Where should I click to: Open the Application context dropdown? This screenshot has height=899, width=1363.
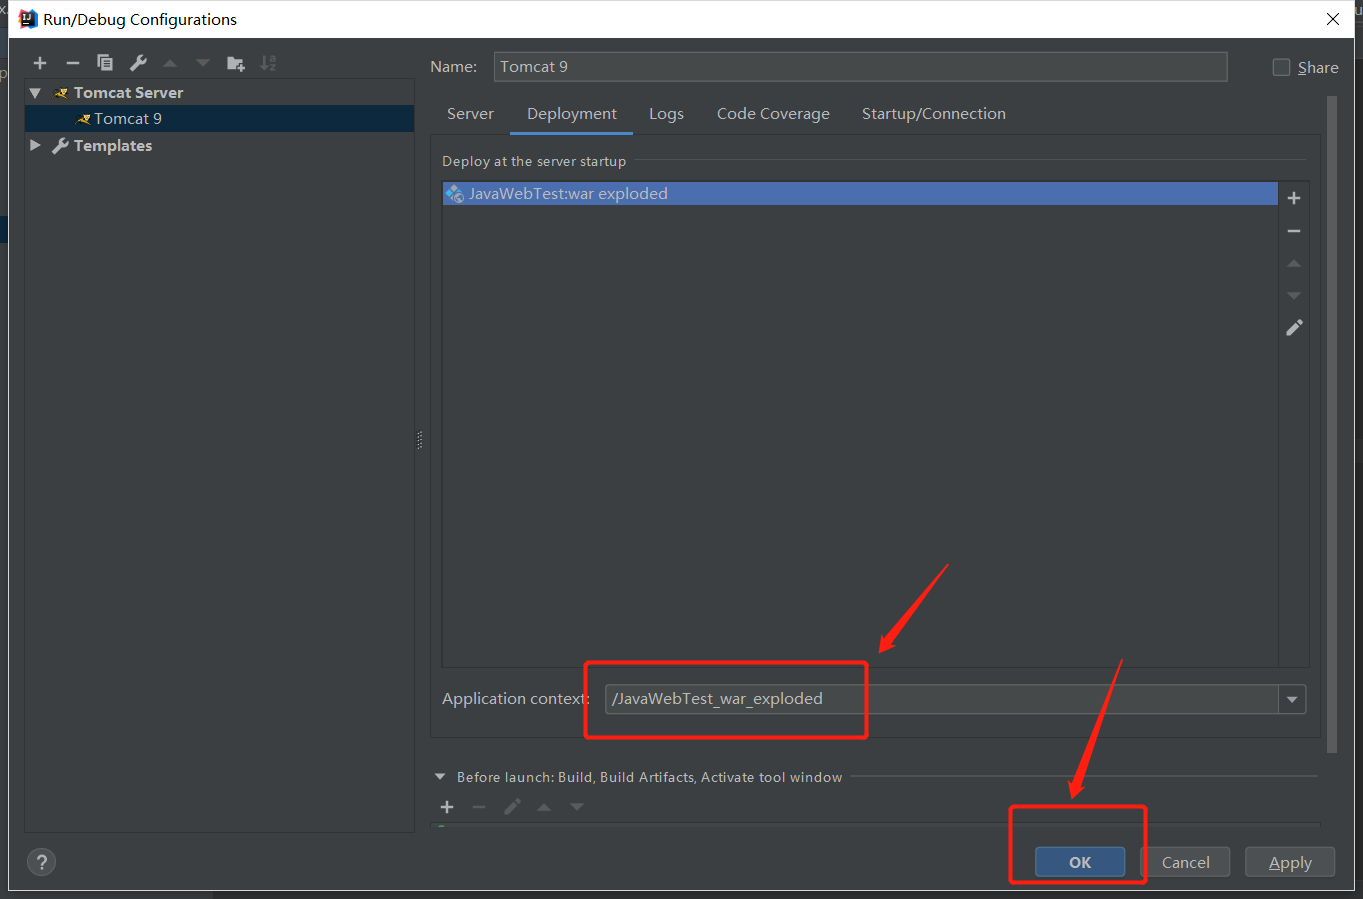[x=1292, y=699]
